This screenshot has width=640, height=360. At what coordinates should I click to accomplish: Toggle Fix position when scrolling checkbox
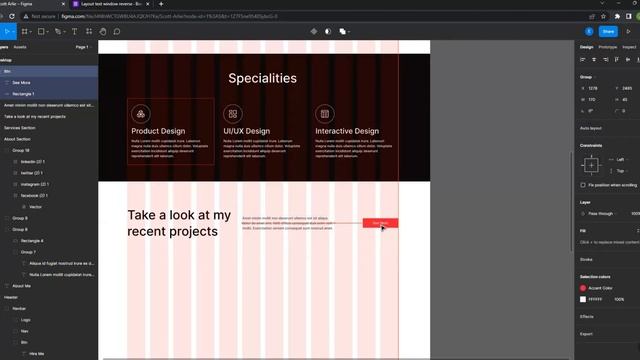[x=583, y=185]
